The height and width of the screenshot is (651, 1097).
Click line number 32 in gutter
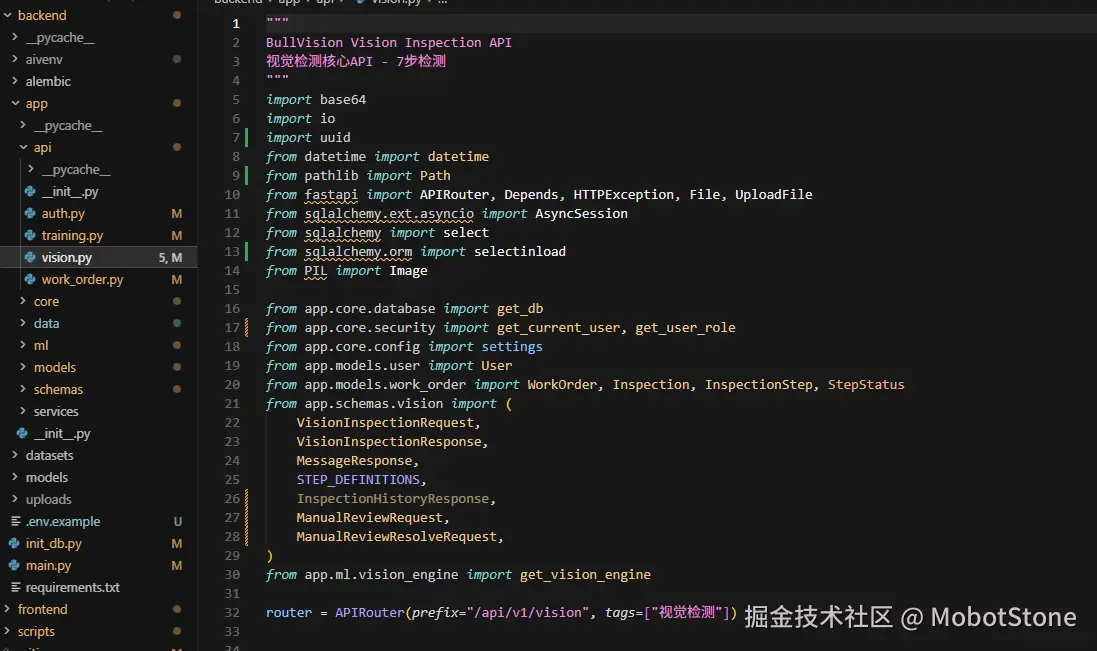pos(232,612)
